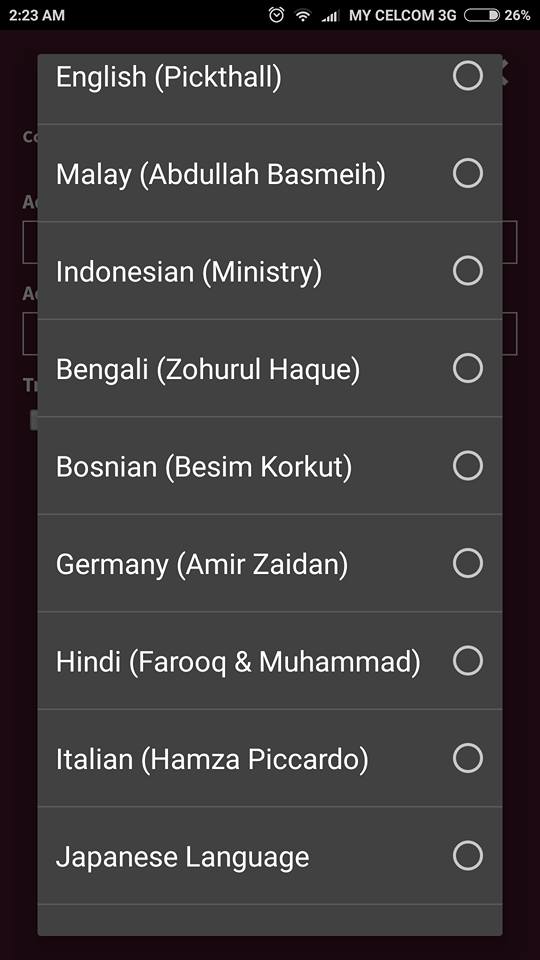Tap the Wi-Fi icon in status bar

303,15
